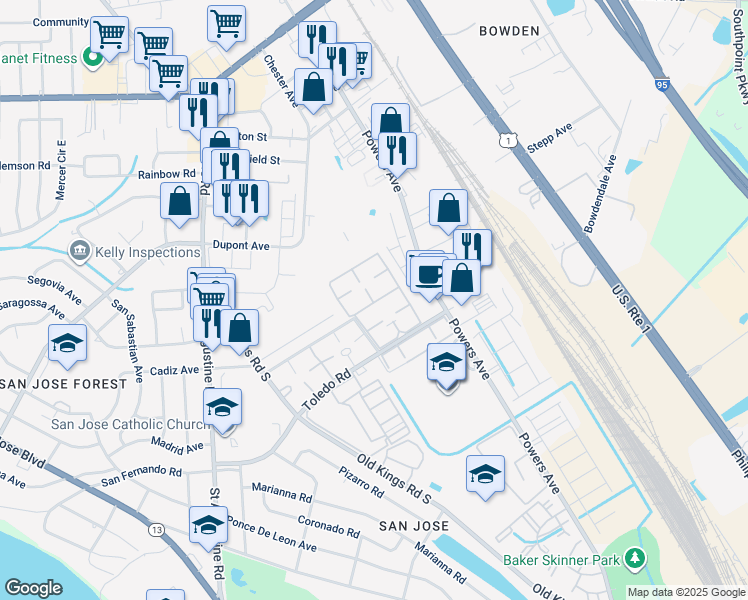748x600 pixels.
Task: Click the State Route 13 shield
Action: [155, 528]
